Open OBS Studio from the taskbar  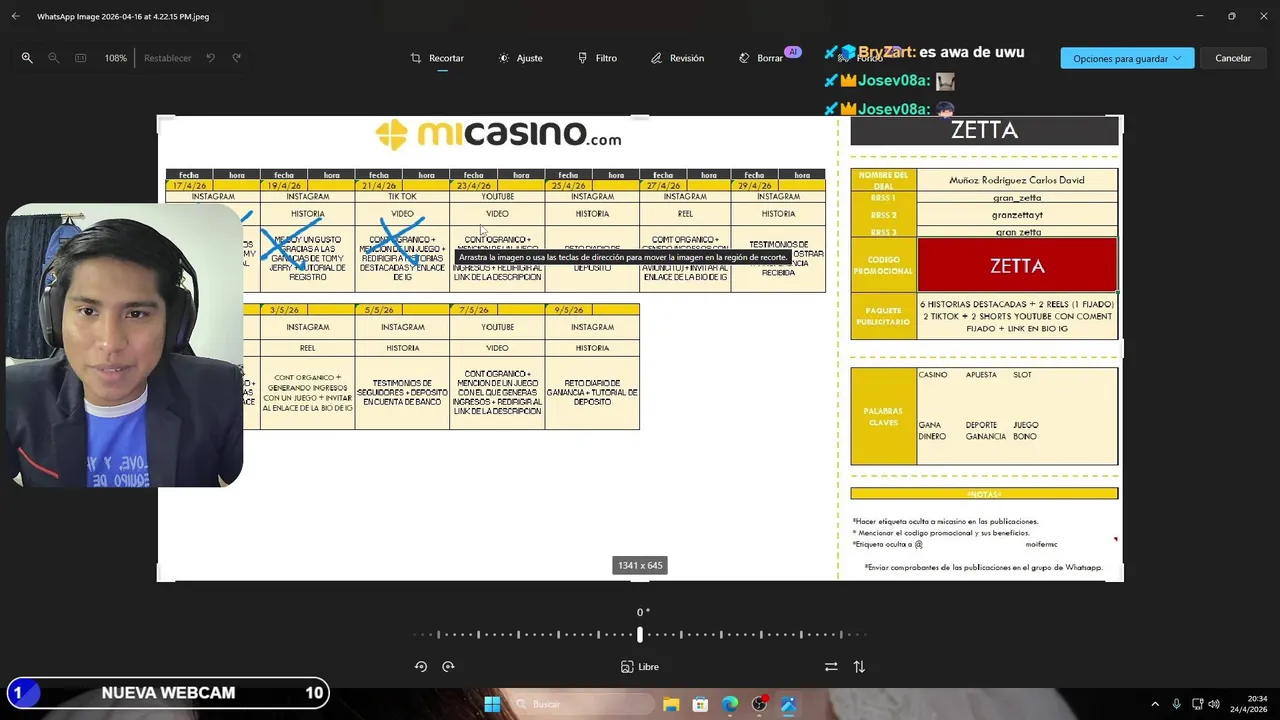759,704
